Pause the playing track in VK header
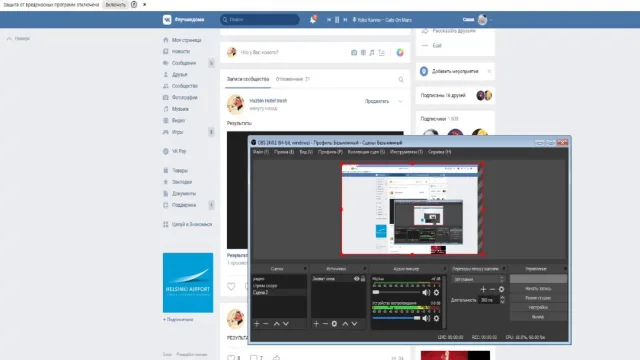The image size is (640, 360). [x=337, y=20]
